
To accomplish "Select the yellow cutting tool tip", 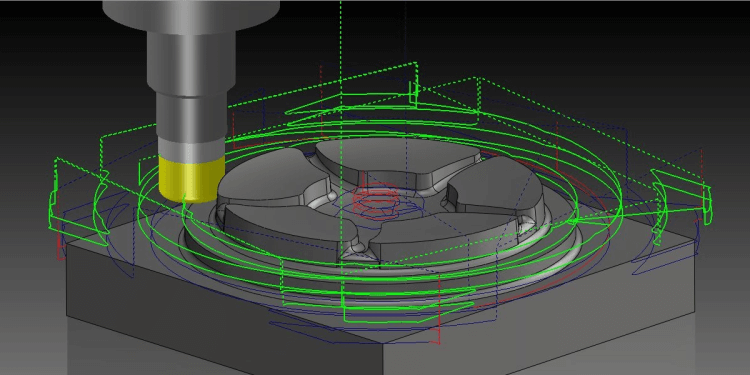I will pyautogui.click(x=192, y=179).
